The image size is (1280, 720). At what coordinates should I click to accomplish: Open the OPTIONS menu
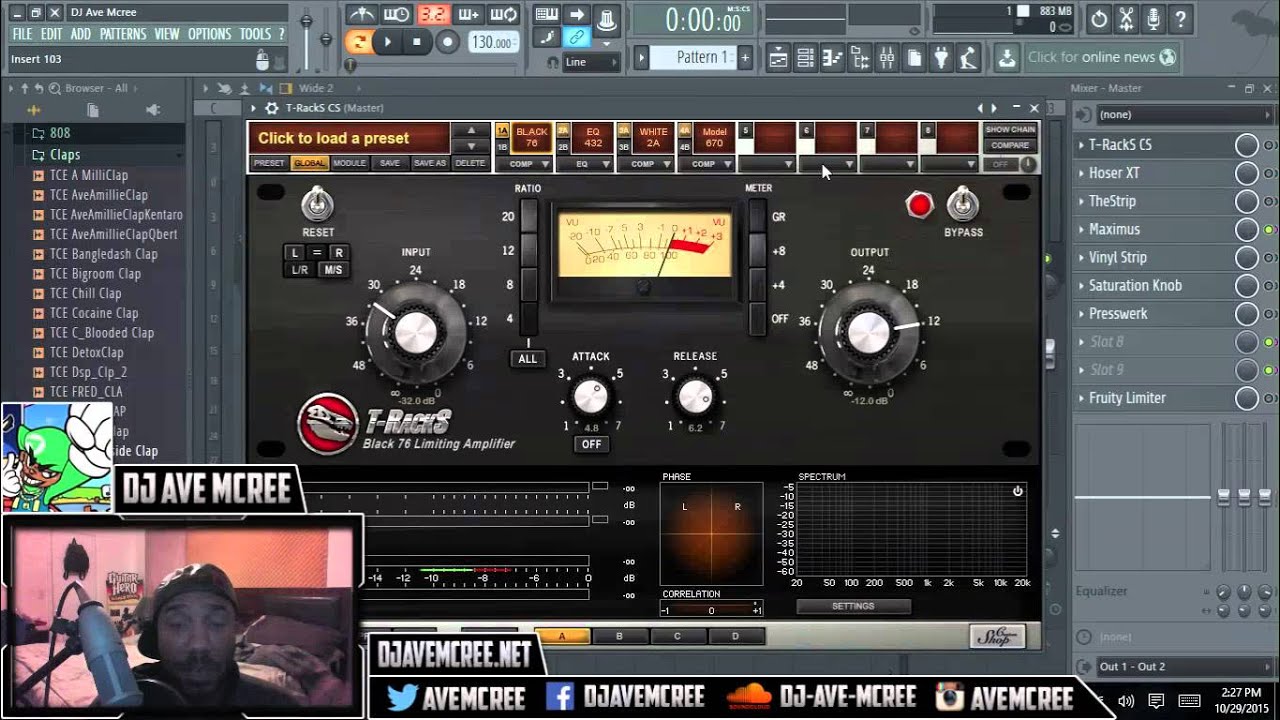click(x=210, y=34)
